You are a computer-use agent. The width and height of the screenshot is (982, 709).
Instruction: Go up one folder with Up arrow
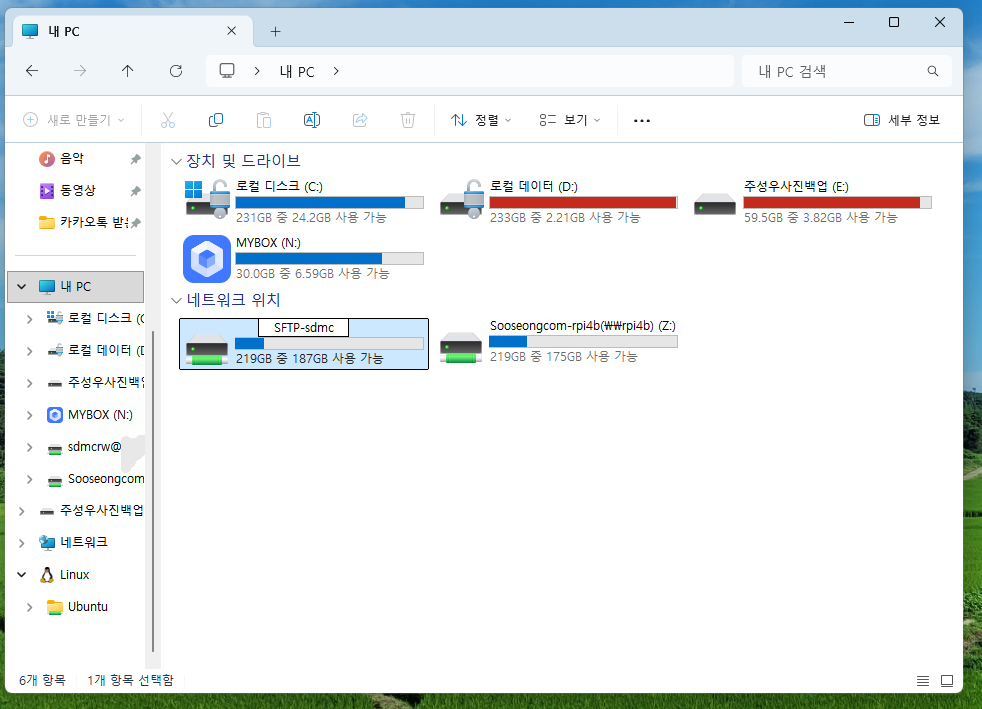tap(127, 71)
